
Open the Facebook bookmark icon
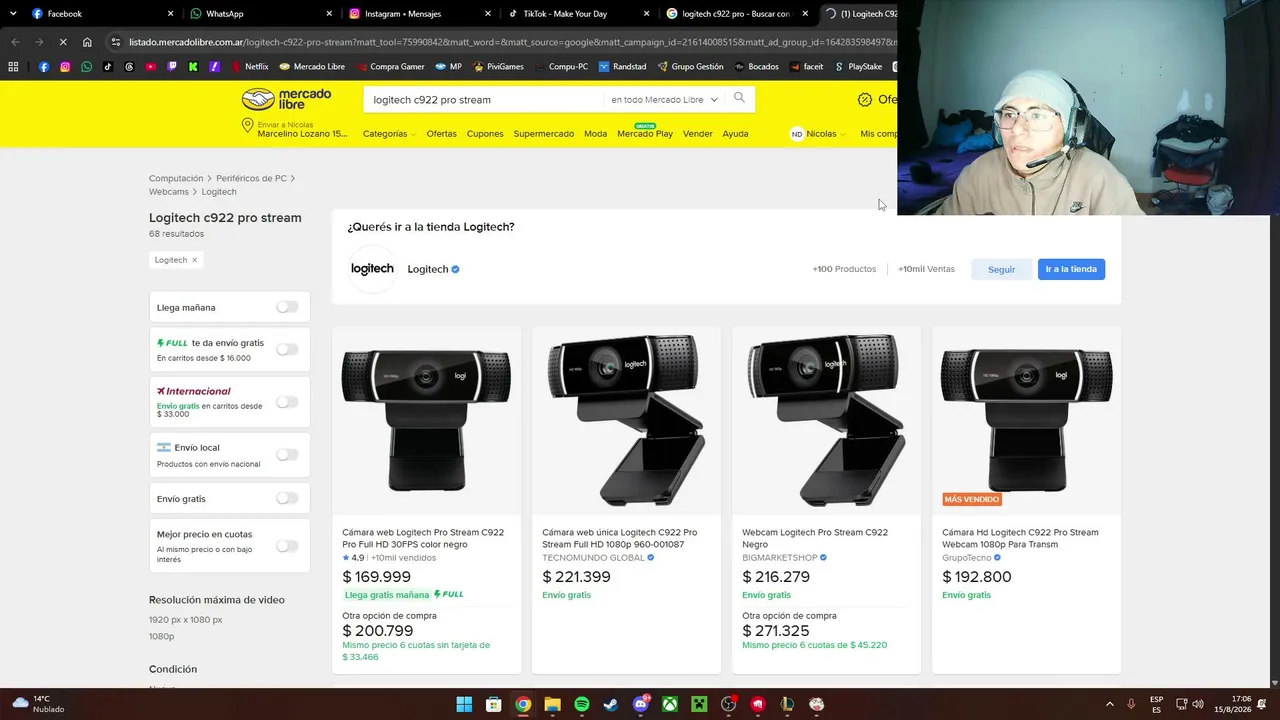coord(44,67)
